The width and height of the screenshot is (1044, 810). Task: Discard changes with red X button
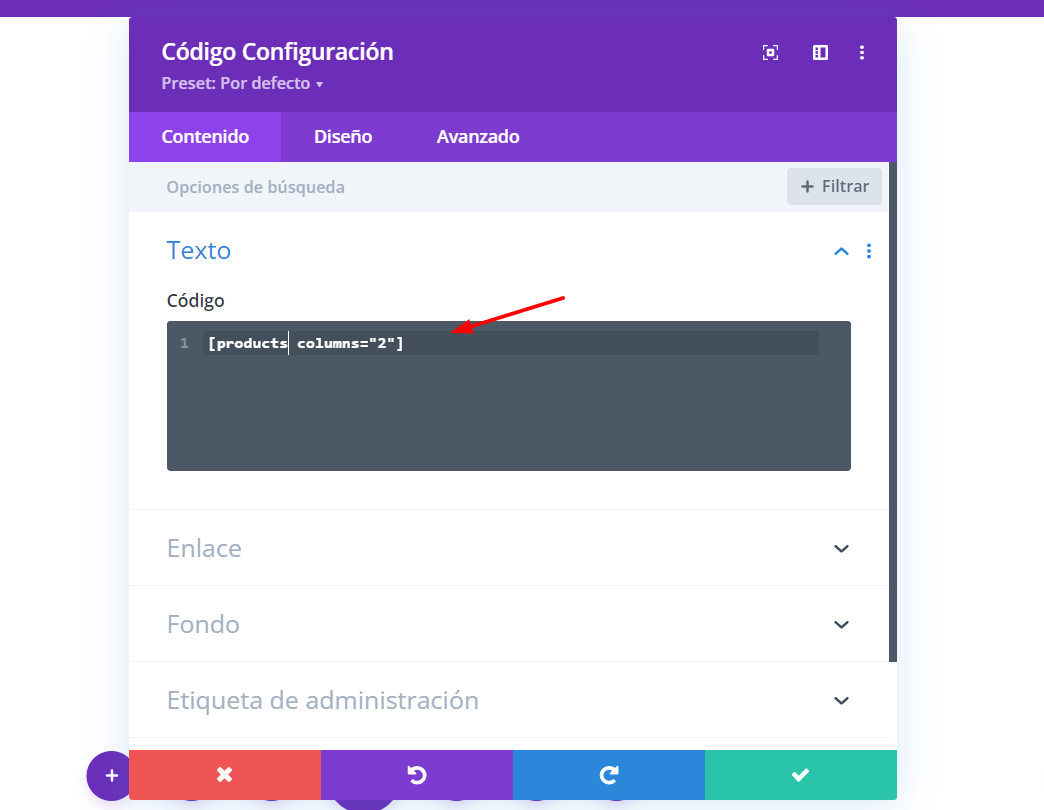[225, 775]
